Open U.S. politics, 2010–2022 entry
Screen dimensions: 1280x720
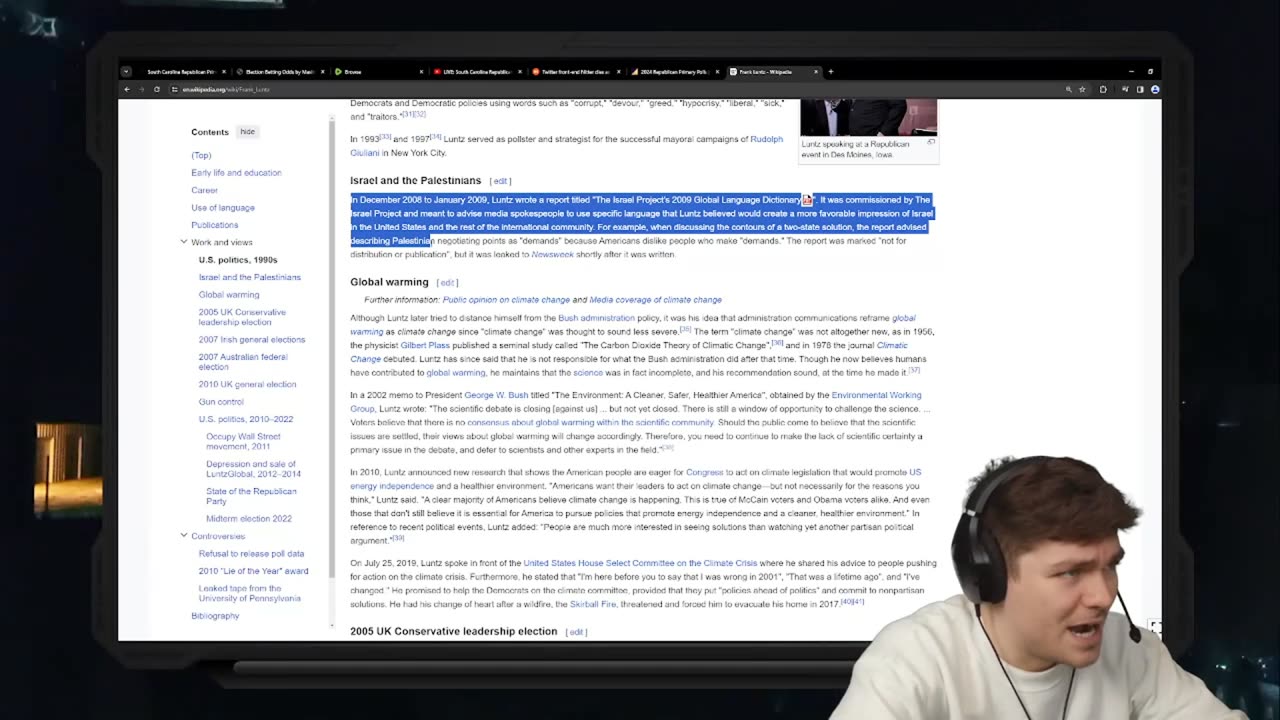[246, 419]
